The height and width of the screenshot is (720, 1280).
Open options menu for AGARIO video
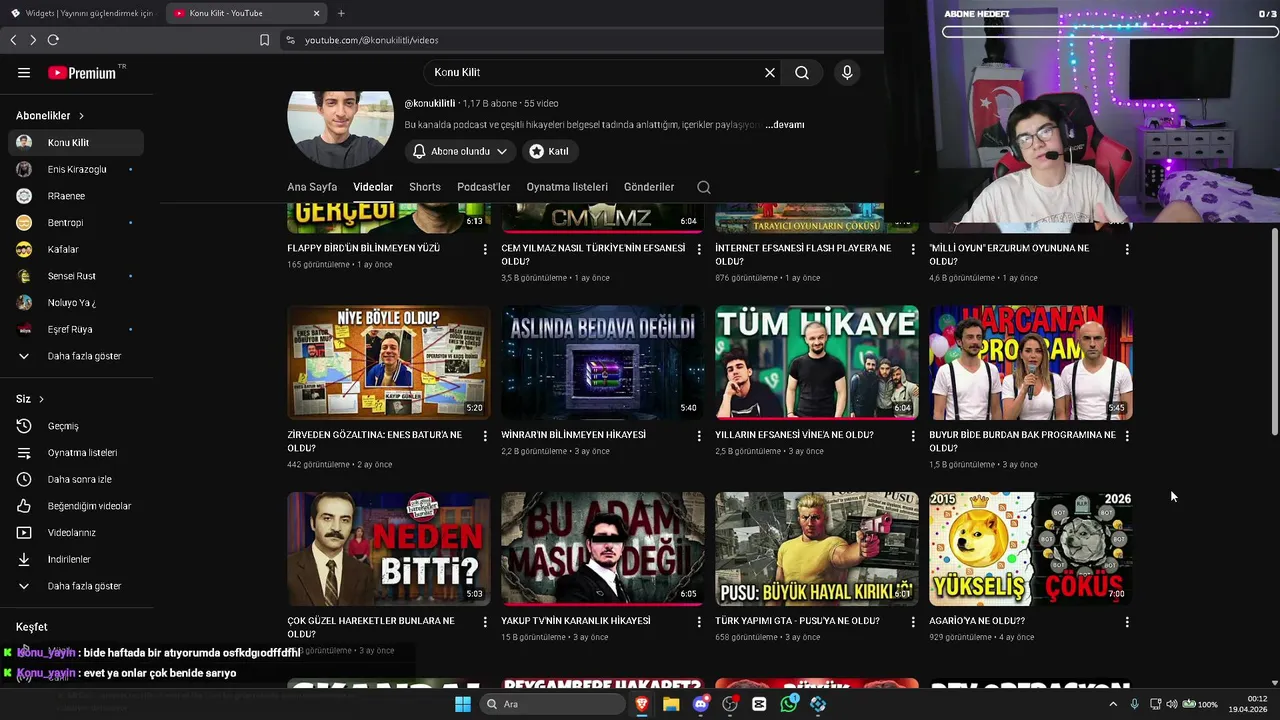coord(1127,622)
